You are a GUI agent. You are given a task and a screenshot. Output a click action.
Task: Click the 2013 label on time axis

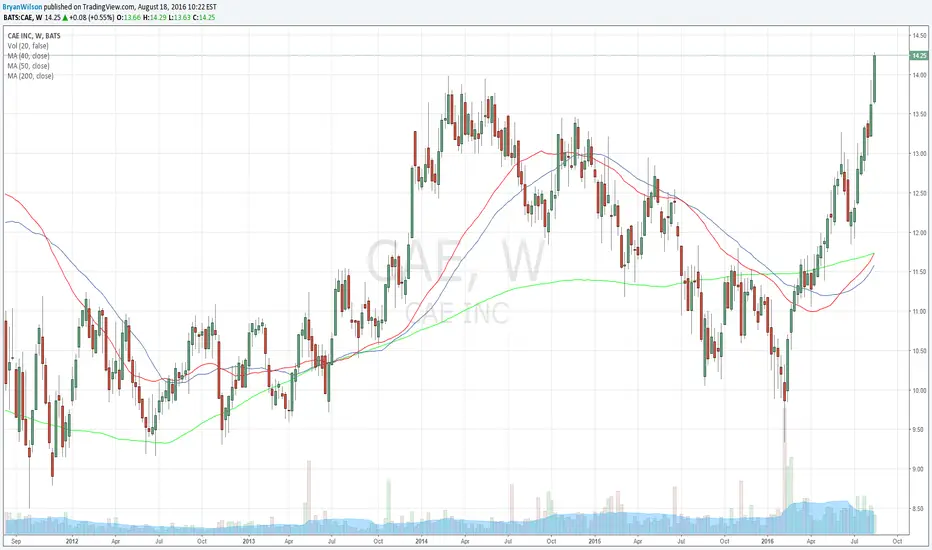pyautogui.click(x=248, y=541)
